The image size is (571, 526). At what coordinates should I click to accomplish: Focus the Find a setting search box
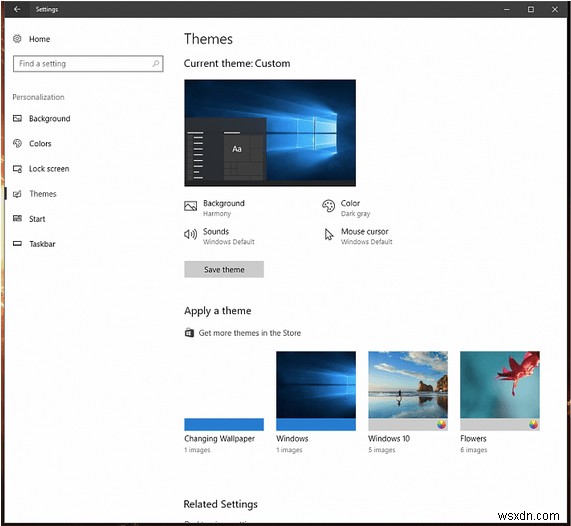88,63
